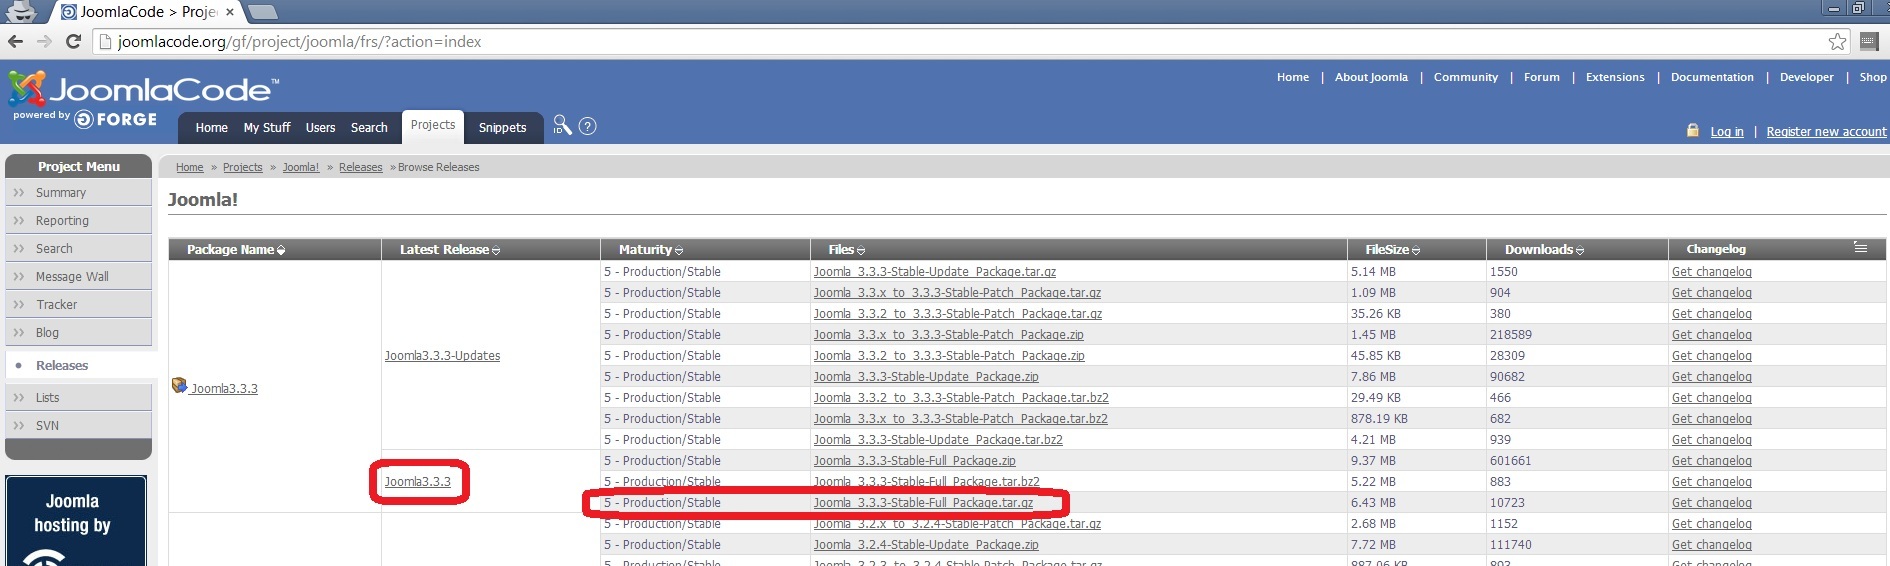The width and height of the screenshot is (1890, 566).
Task: Open Joomla3.3.3-Updates release link
Action: (442, 356)
